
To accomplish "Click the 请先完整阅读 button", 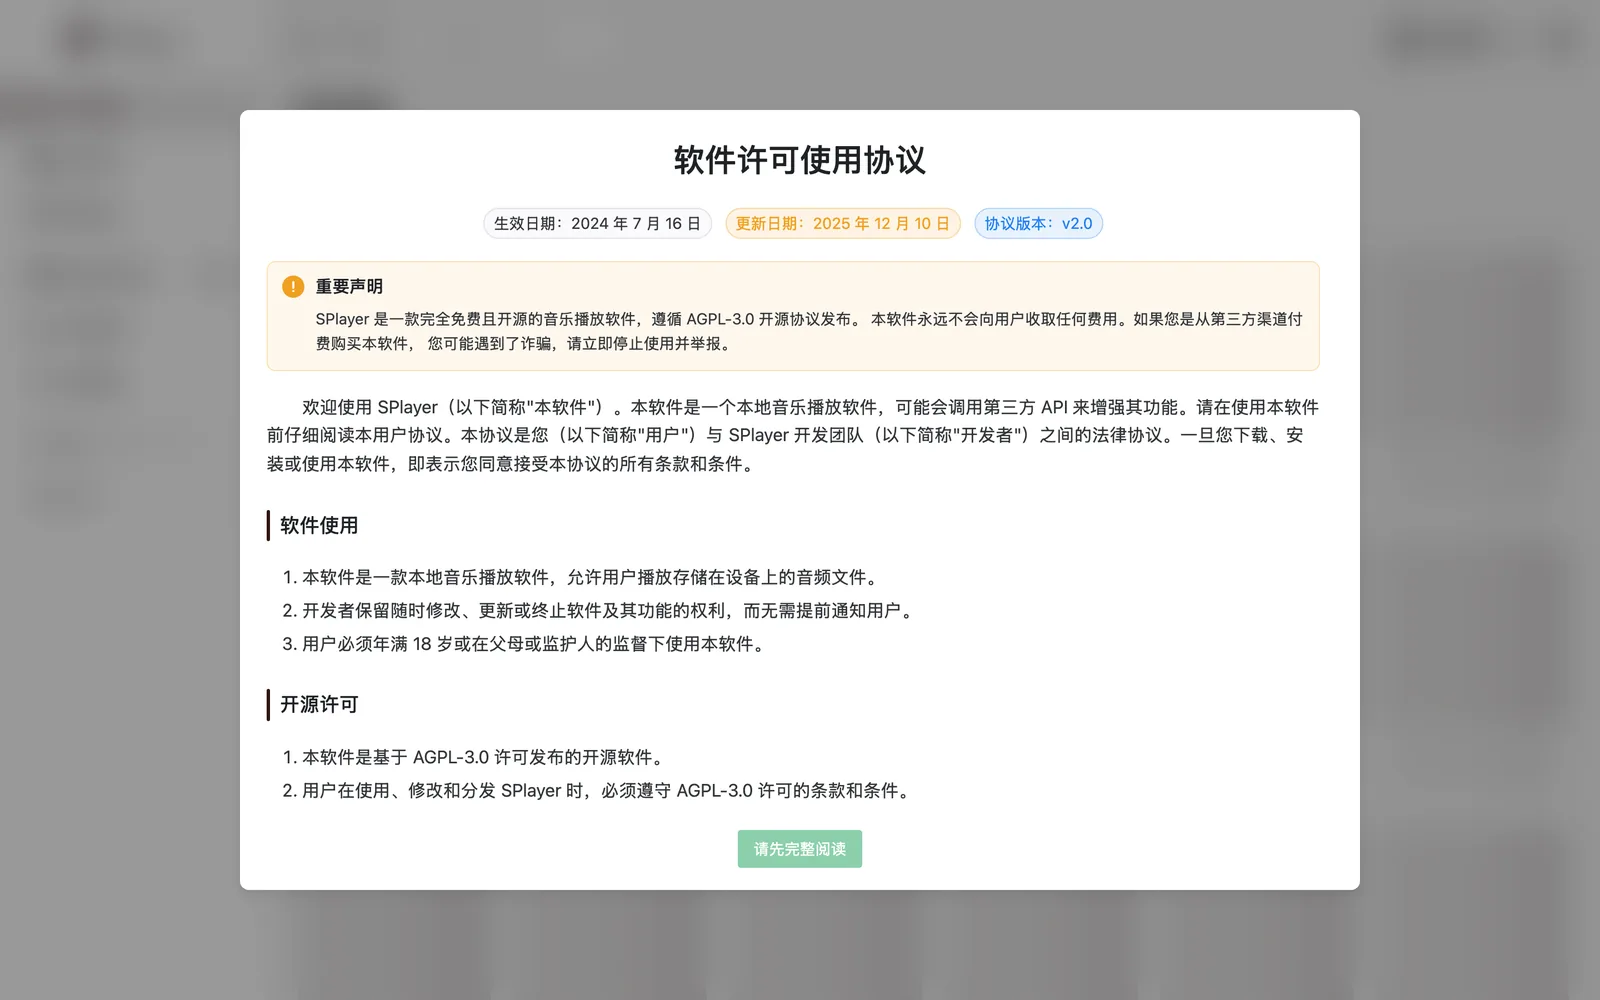I will pyautogui.click(x=799, y=849).
